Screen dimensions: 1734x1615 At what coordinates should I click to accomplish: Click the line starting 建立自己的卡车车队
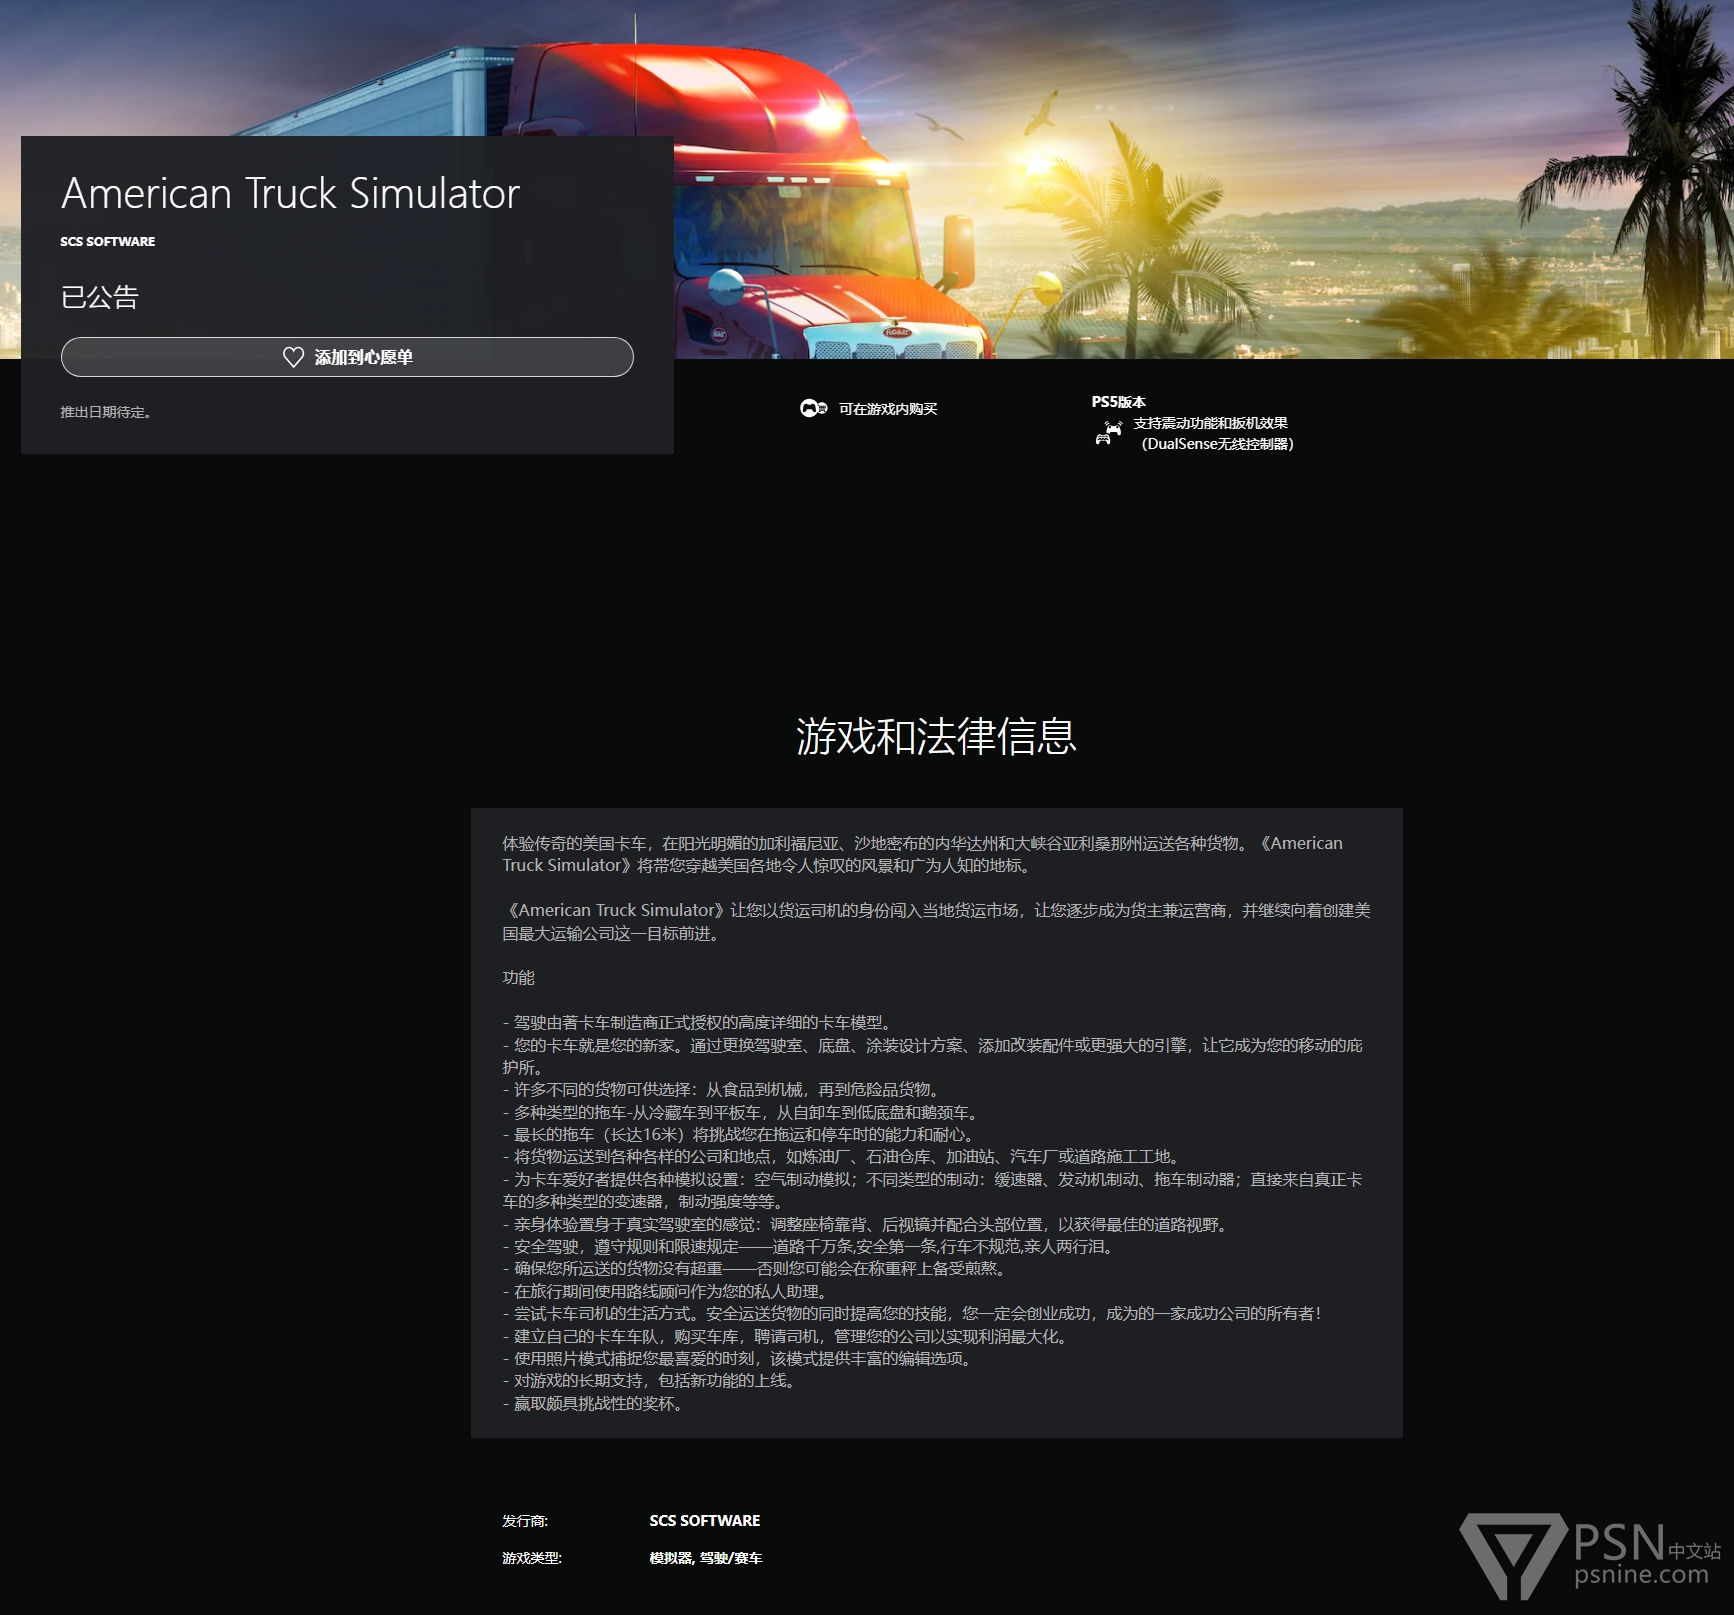tap(787, 1336)
